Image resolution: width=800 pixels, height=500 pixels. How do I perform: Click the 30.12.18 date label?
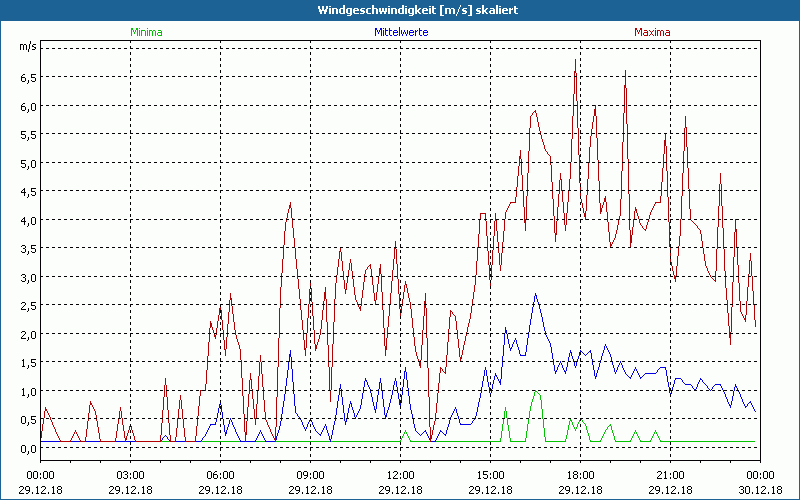click(760, 488)
